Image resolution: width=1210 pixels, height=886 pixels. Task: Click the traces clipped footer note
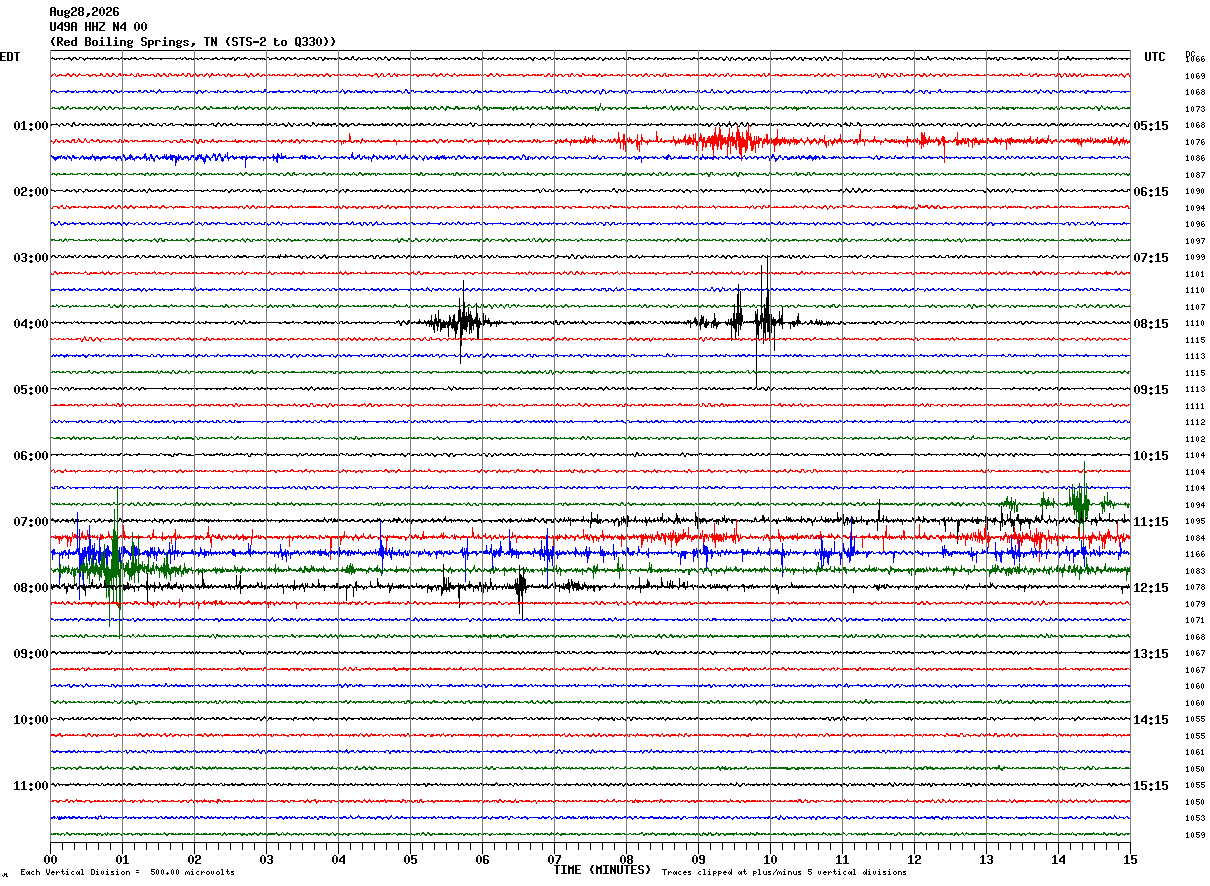click(784, 873)
